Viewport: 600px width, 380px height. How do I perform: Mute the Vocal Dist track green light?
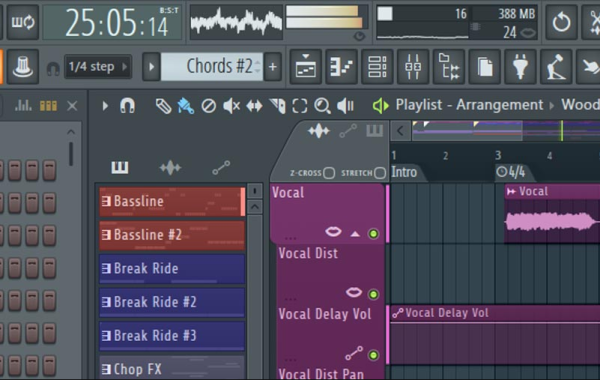(x=373, y=294)
